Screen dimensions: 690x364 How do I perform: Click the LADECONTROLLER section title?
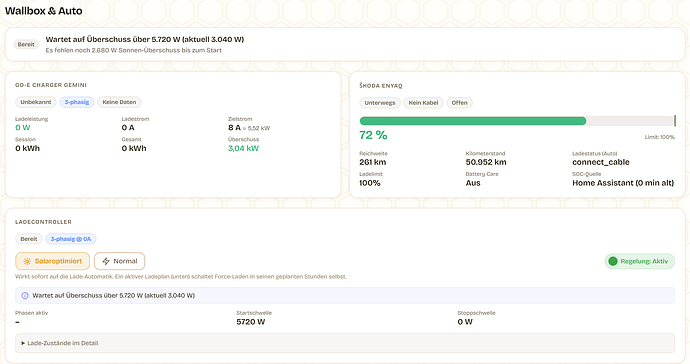(43, 222)
